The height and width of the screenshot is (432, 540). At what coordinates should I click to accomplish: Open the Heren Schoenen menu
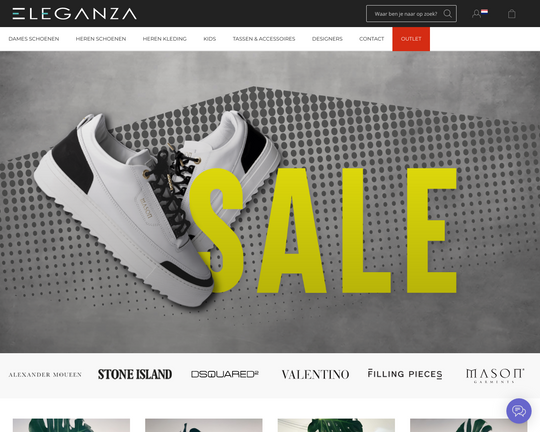click(101, 39)
